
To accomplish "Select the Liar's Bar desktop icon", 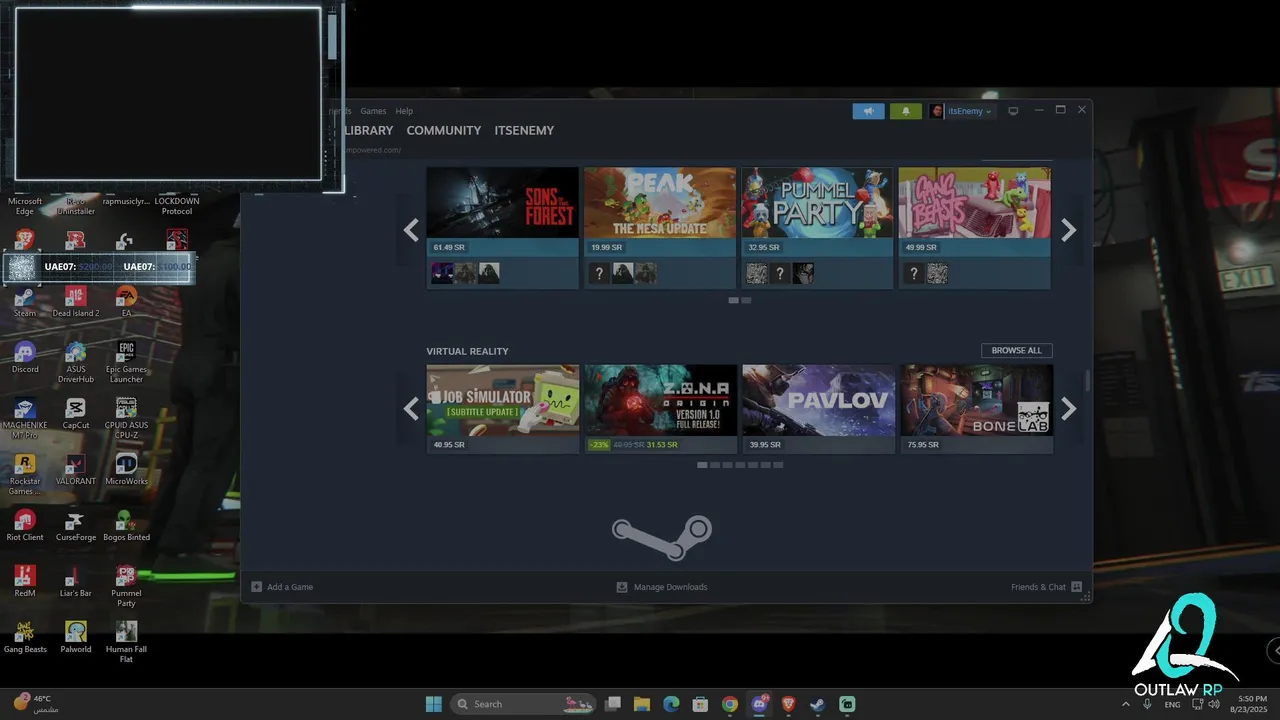I will click(75, 581).
